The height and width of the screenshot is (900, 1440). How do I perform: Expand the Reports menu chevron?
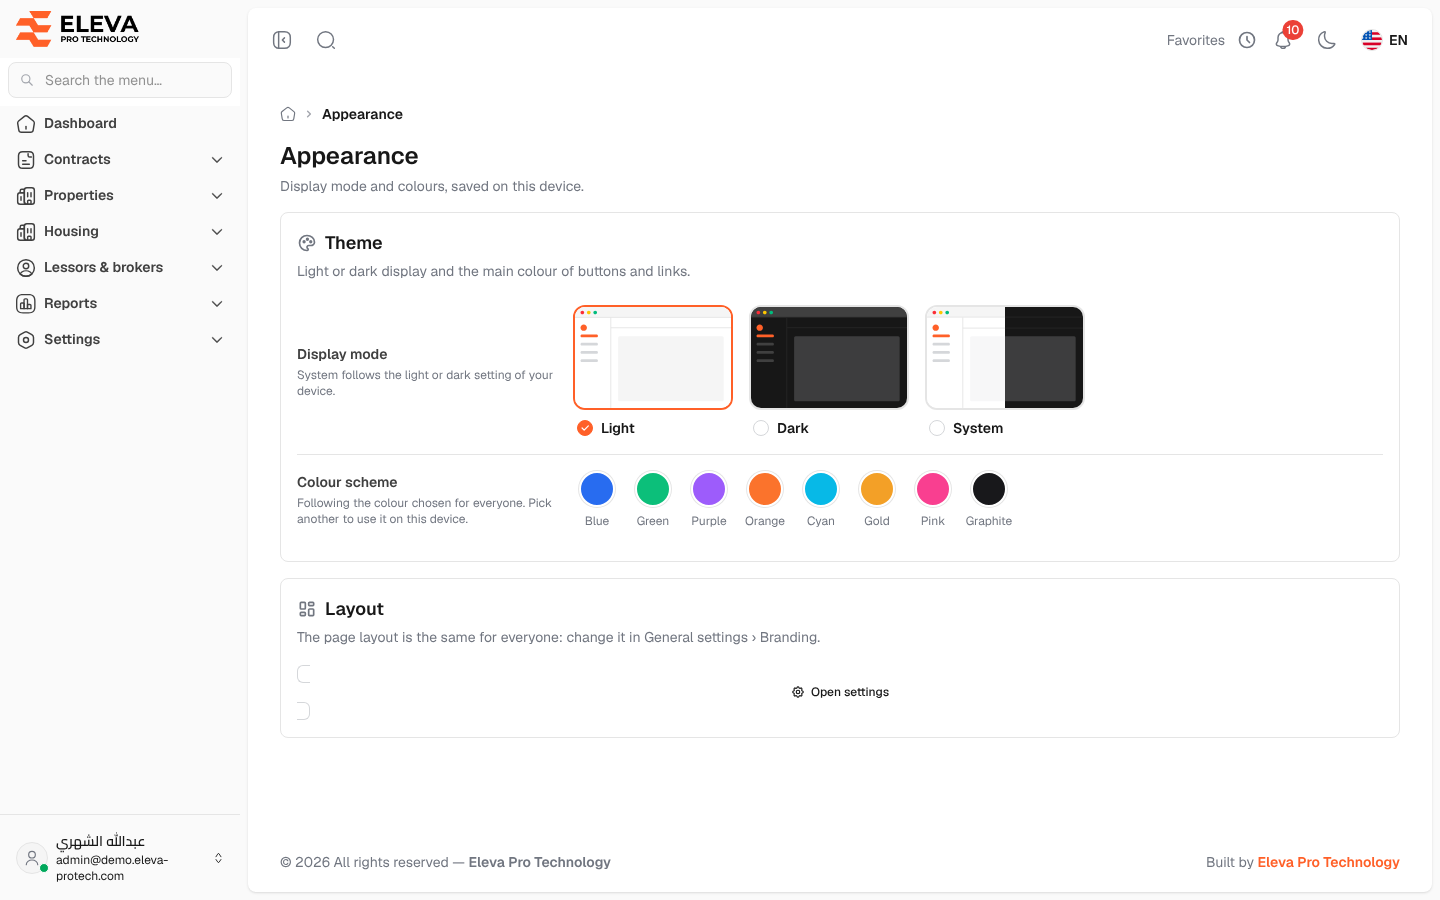click(217, 303)
